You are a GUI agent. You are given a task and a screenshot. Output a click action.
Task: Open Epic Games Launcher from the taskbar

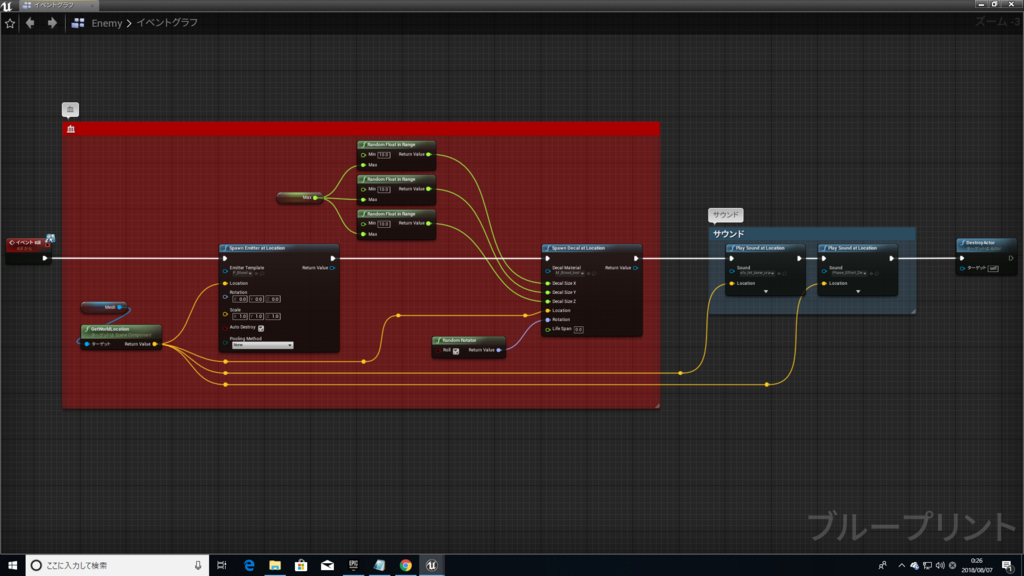(x=353, y=566)
